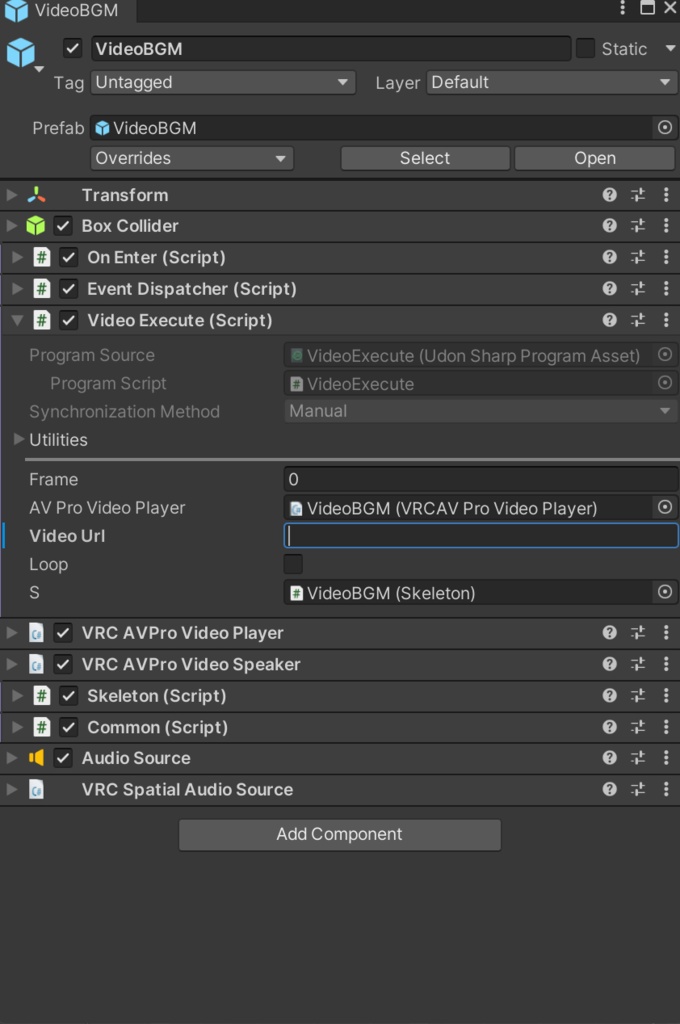Open help for VRC AVPro Video Player
The width and height of the screenshot is (680, 1024).
pyautogui.click(x=609, y=632)
